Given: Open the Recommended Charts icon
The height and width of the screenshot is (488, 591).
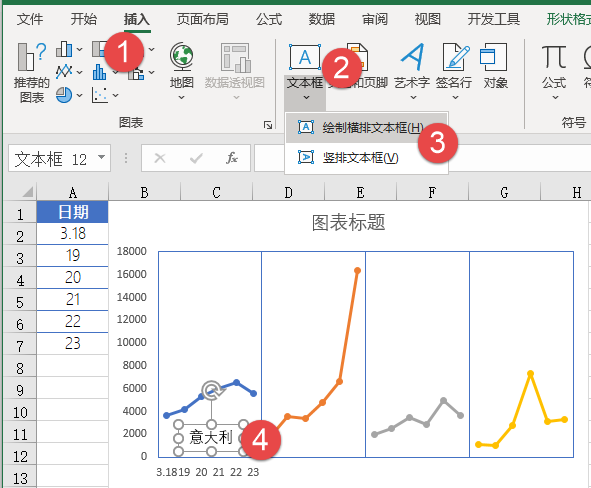Looking at the screenshot, I should pos(32,57).
